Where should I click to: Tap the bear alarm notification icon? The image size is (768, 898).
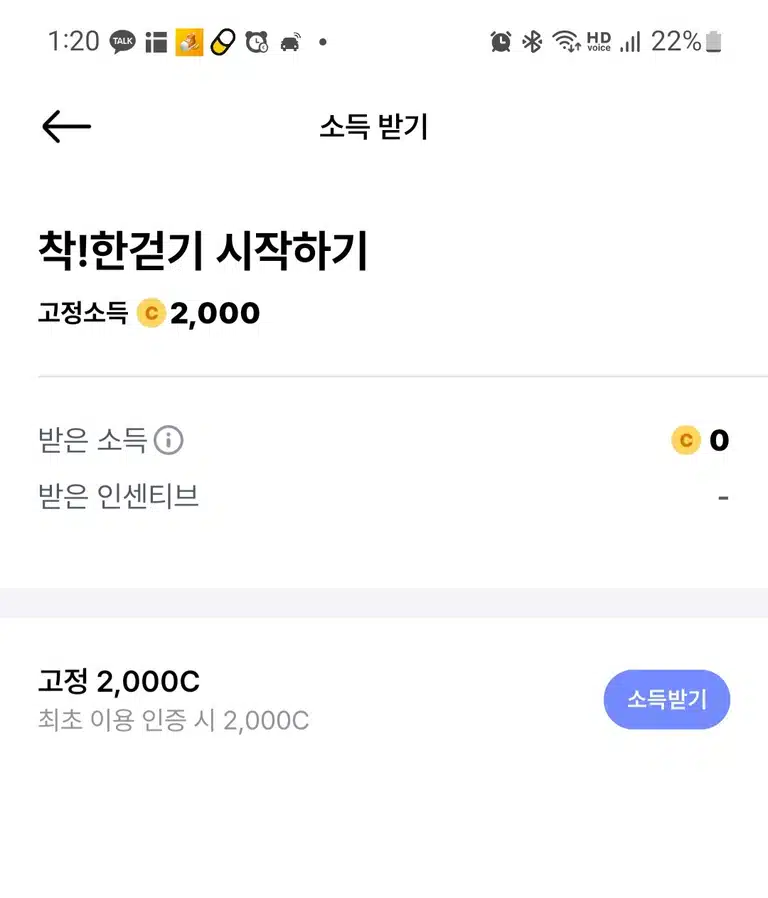(257, 42)
